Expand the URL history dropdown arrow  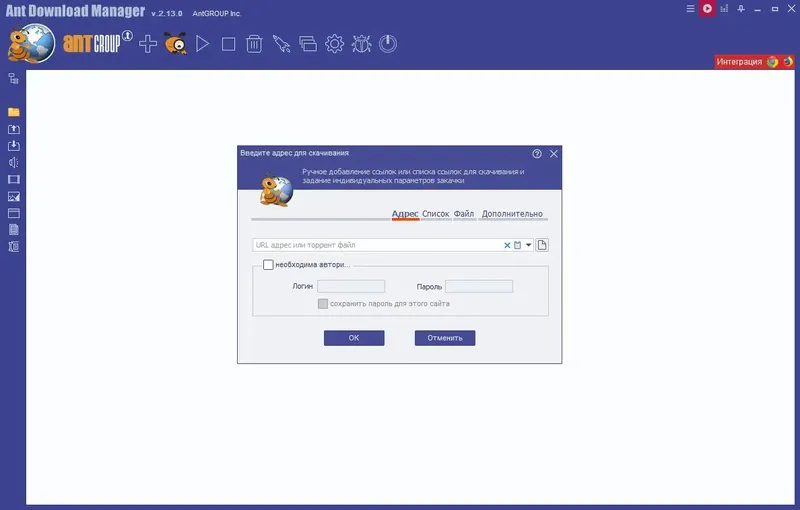(x=529, y=245)
